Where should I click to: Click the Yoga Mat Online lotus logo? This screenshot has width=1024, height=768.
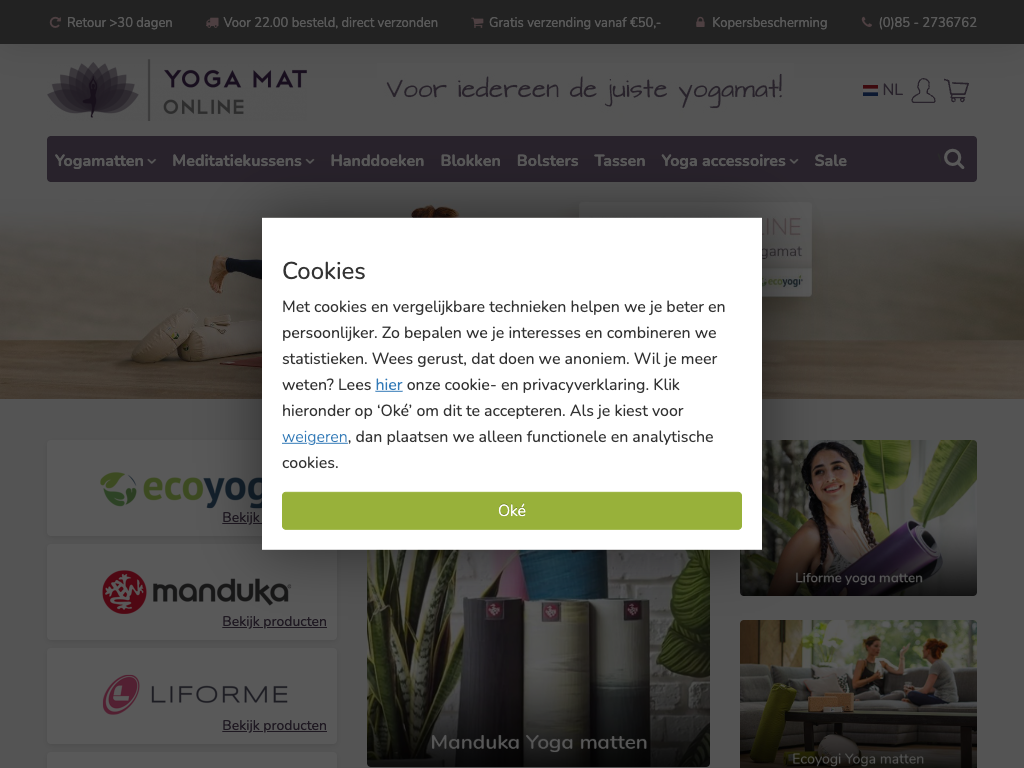point(93,89)
